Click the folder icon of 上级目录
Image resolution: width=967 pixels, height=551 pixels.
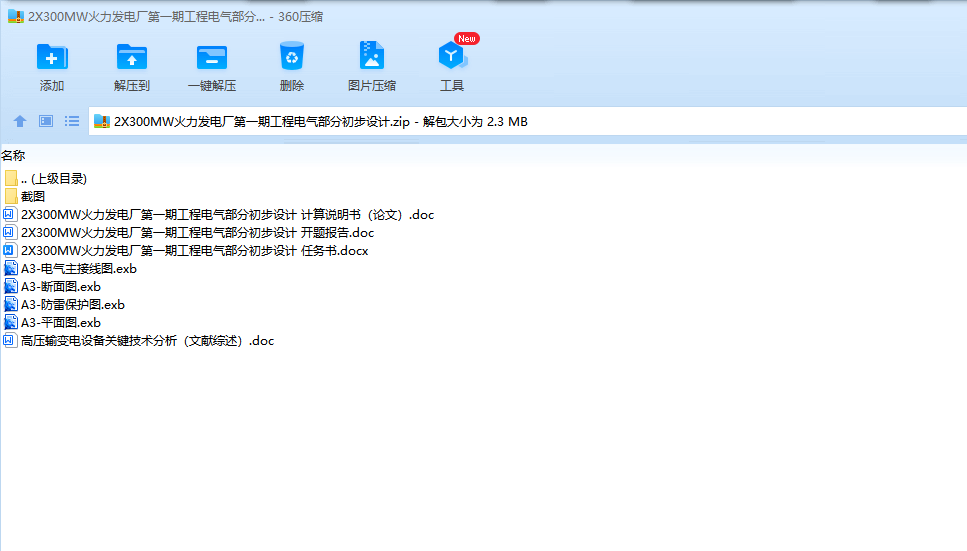tap(10, 179)
